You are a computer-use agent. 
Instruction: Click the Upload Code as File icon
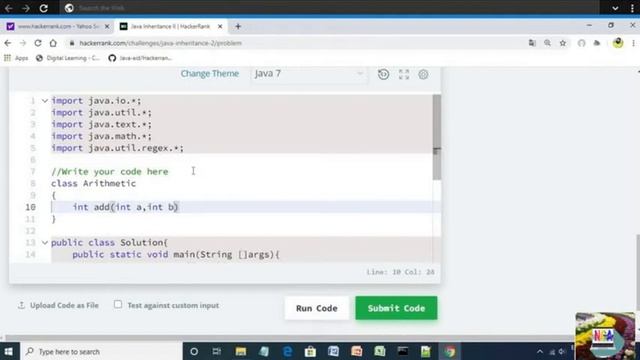pyautogui.click(x=21, y=305)
